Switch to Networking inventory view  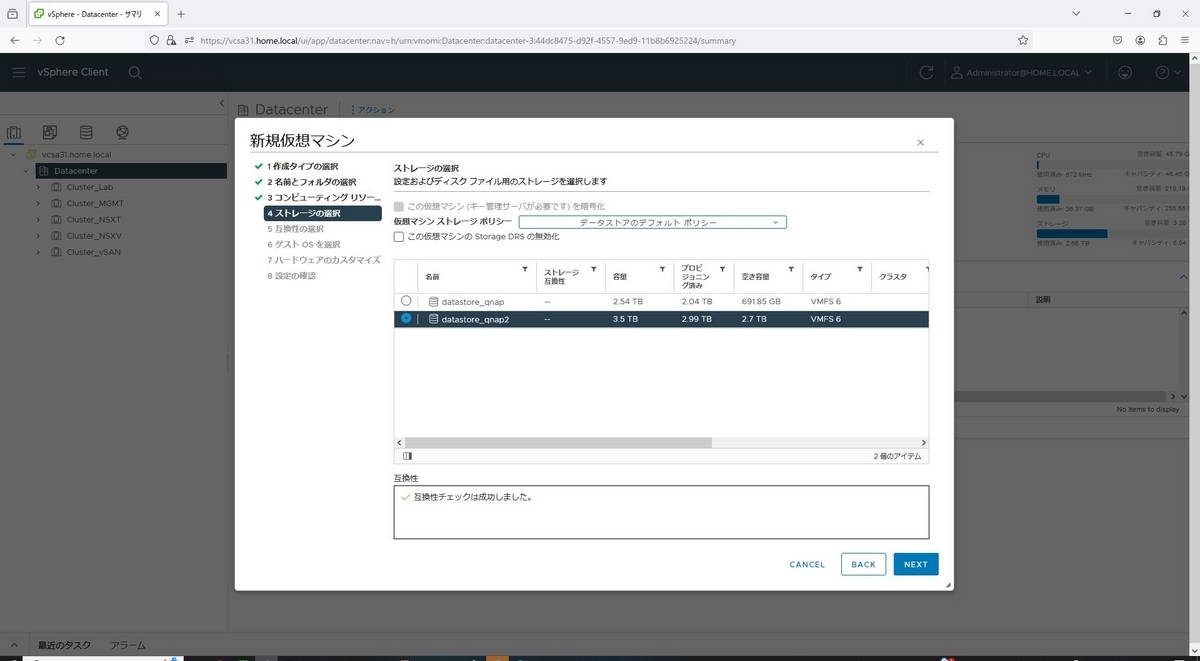pyautogui.click(x=122, y=132)
